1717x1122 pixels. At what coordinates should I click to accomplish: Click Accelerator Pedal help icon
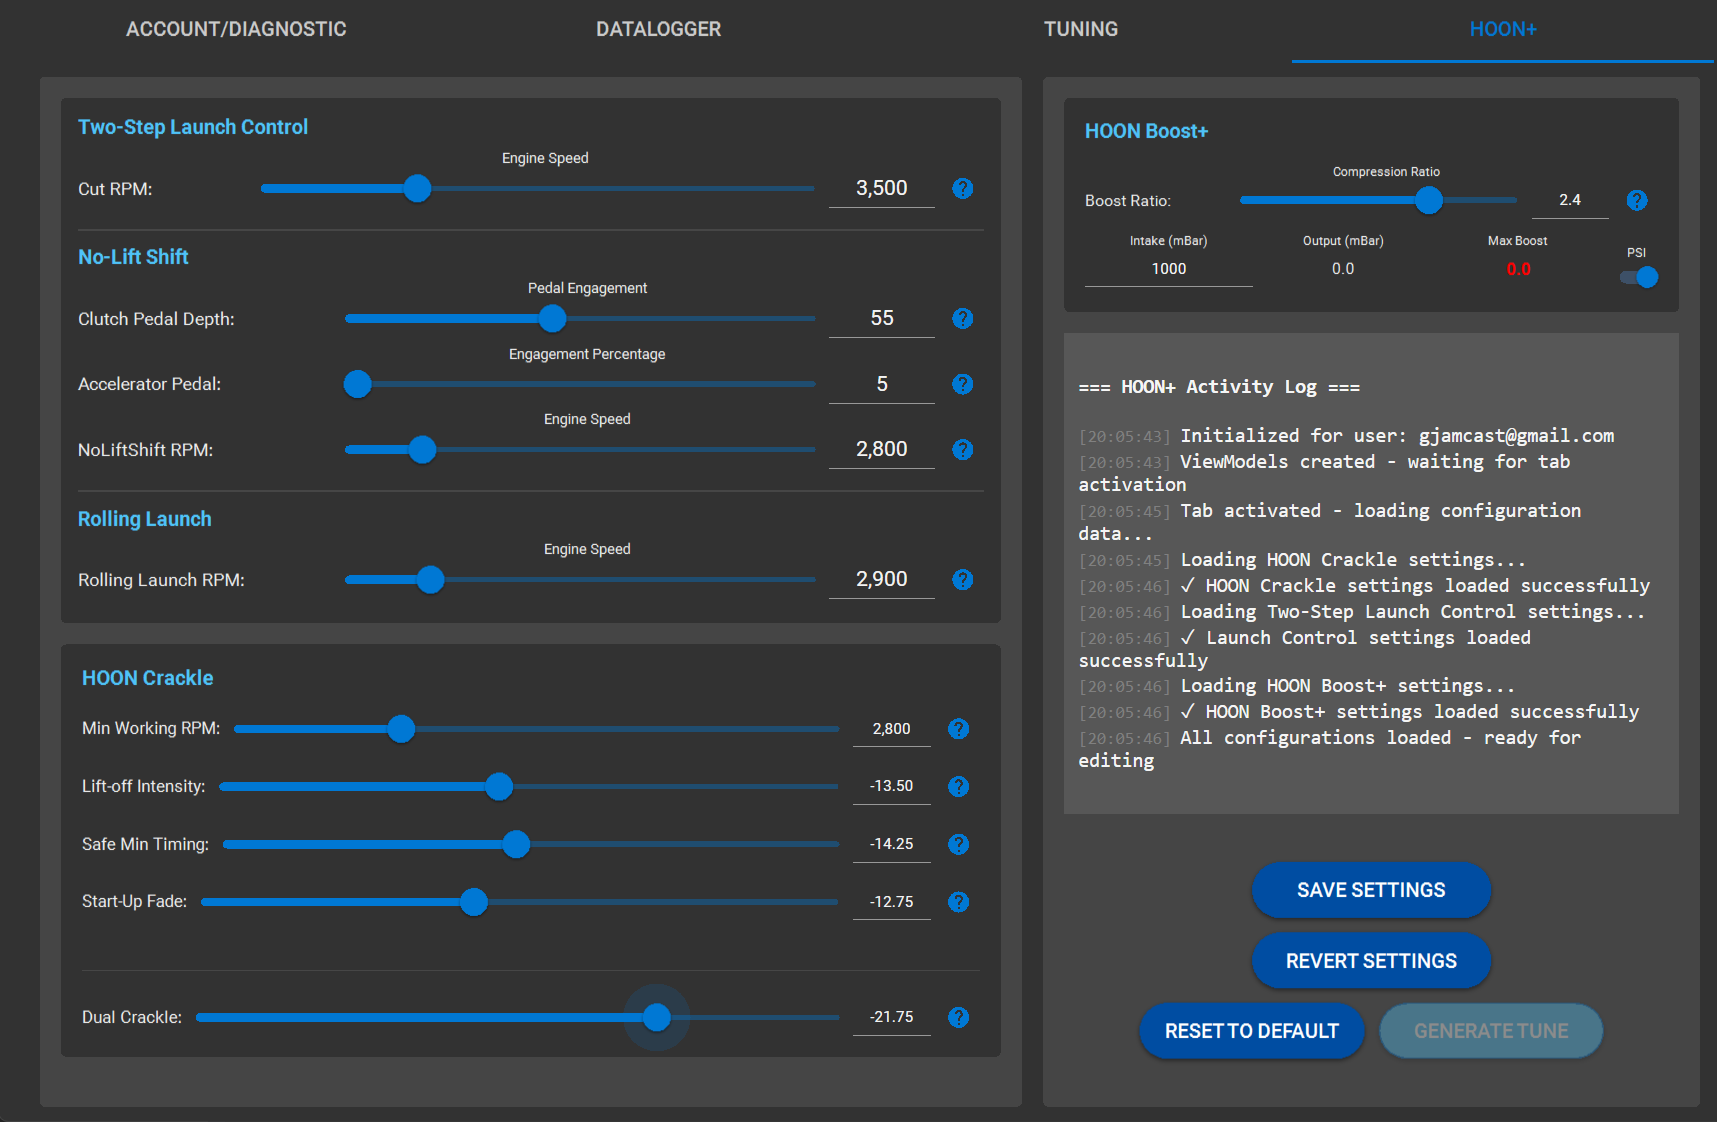[962, 384]
